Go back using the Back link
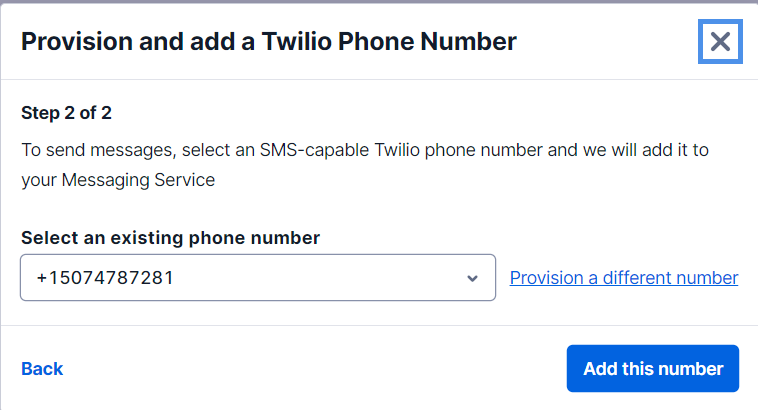Viewport: 758px width, 410px height. coord(42,369)
